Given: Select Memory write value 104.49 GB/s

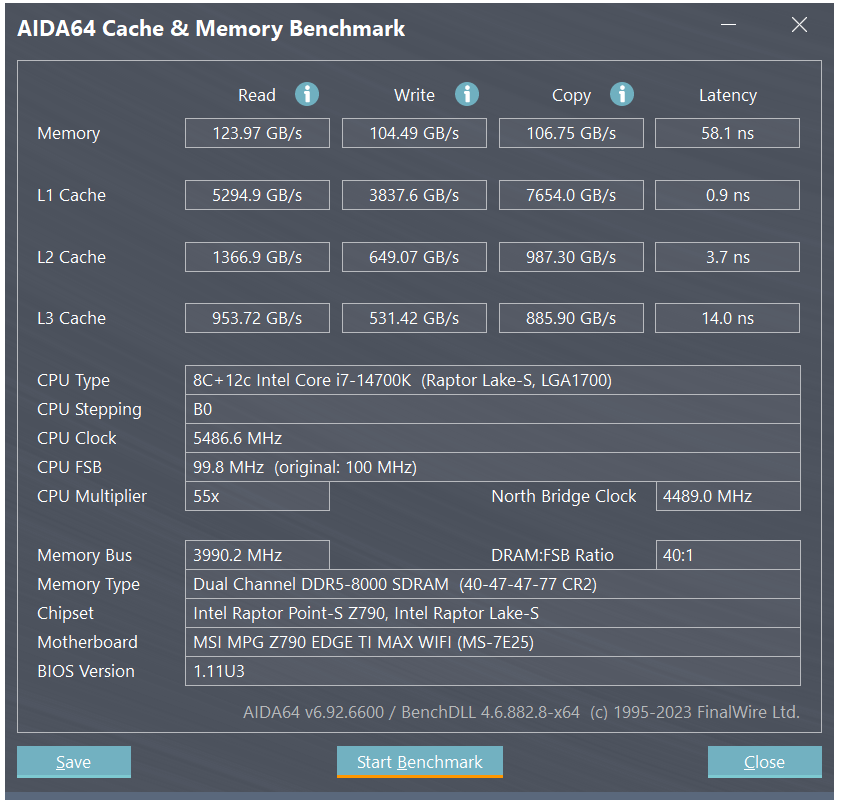Looking at the screenshot, I should pos(414,133).
